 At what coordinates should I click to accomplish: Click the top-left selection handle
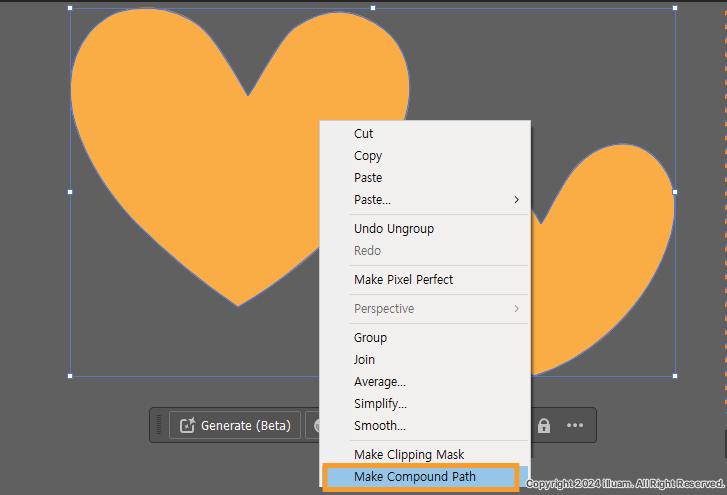pyautogui.click(x=70, y=8)
